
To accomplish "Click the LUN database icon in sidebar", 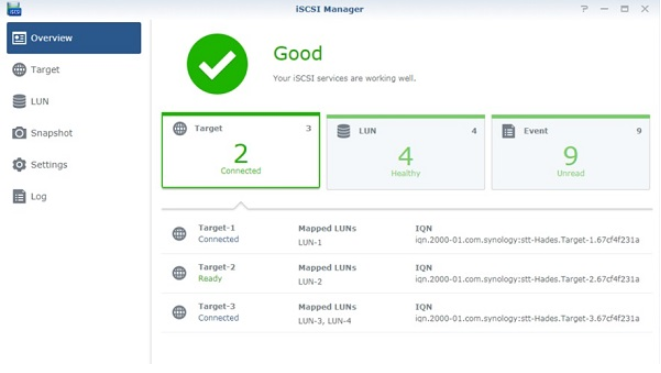I will (x=19, y=101).
